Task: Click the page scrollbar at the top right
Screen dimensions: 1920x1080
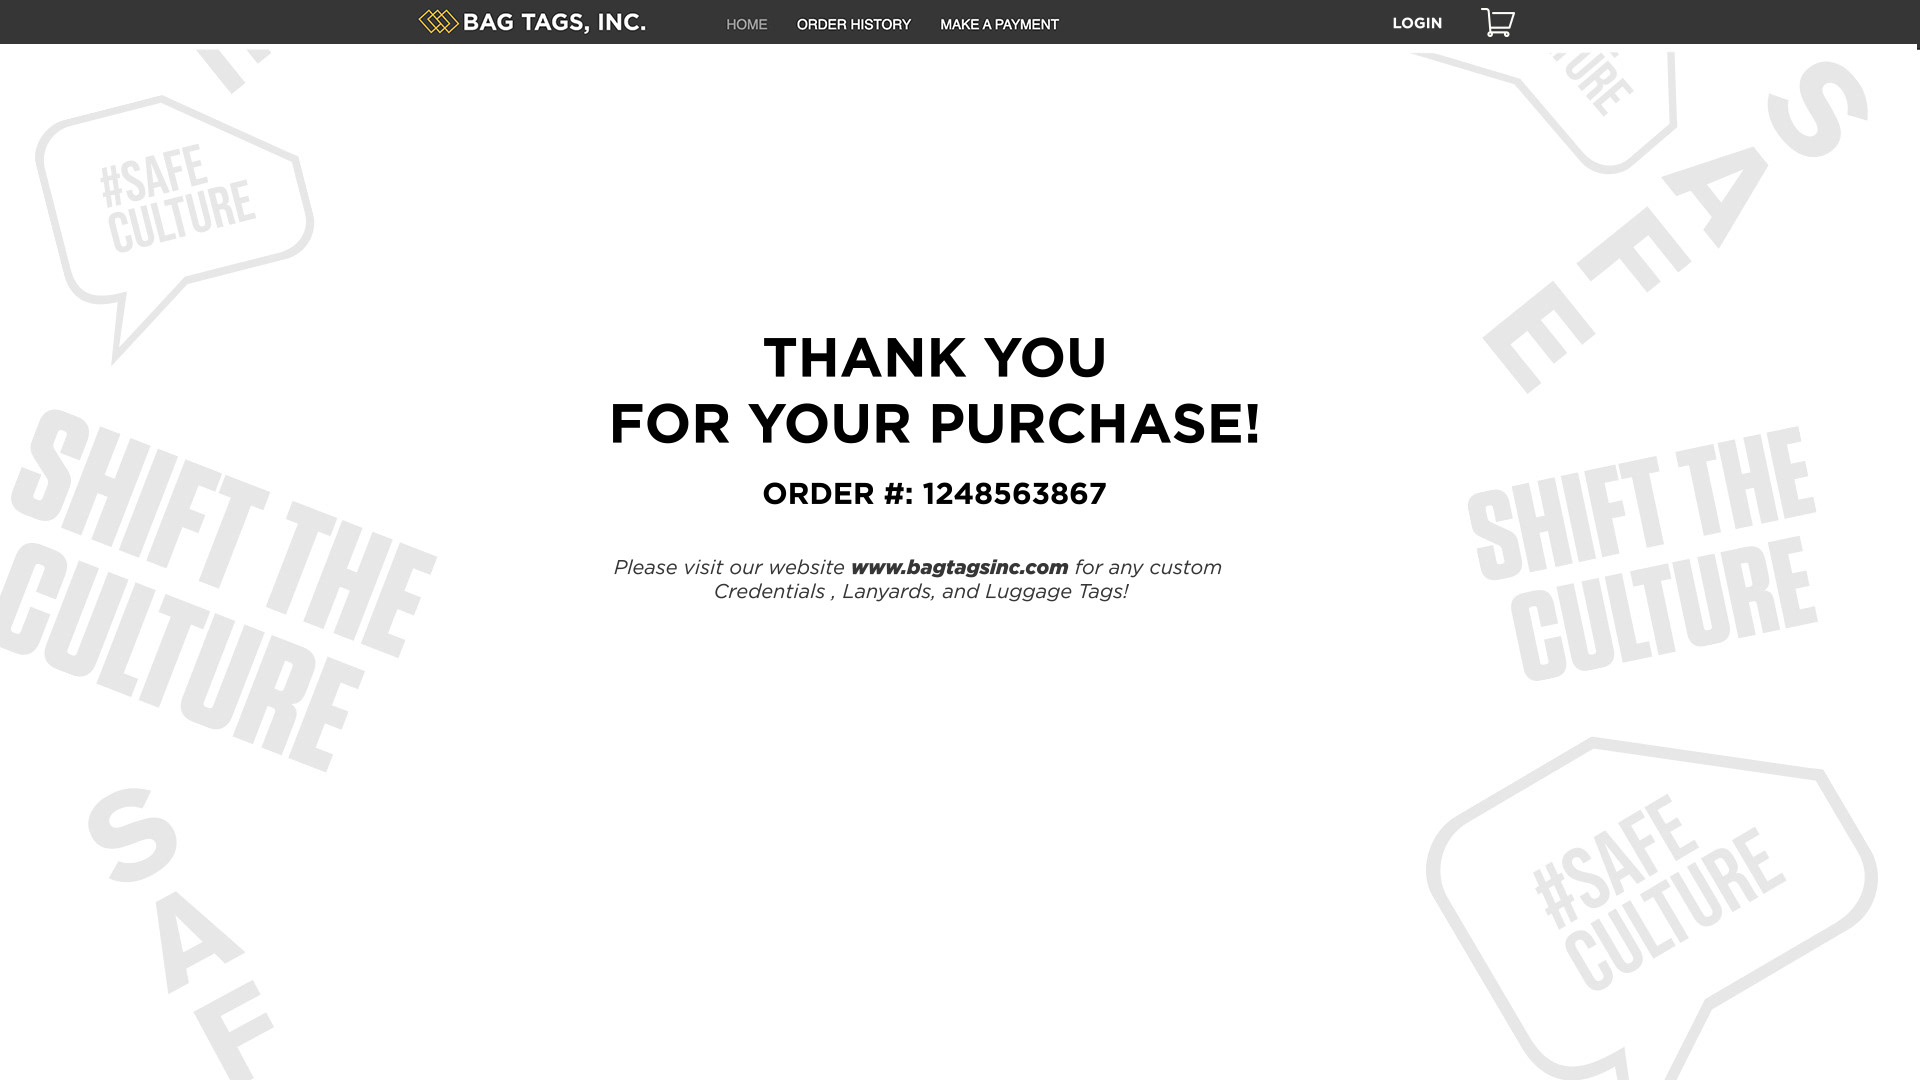Action: (1918, 24)
